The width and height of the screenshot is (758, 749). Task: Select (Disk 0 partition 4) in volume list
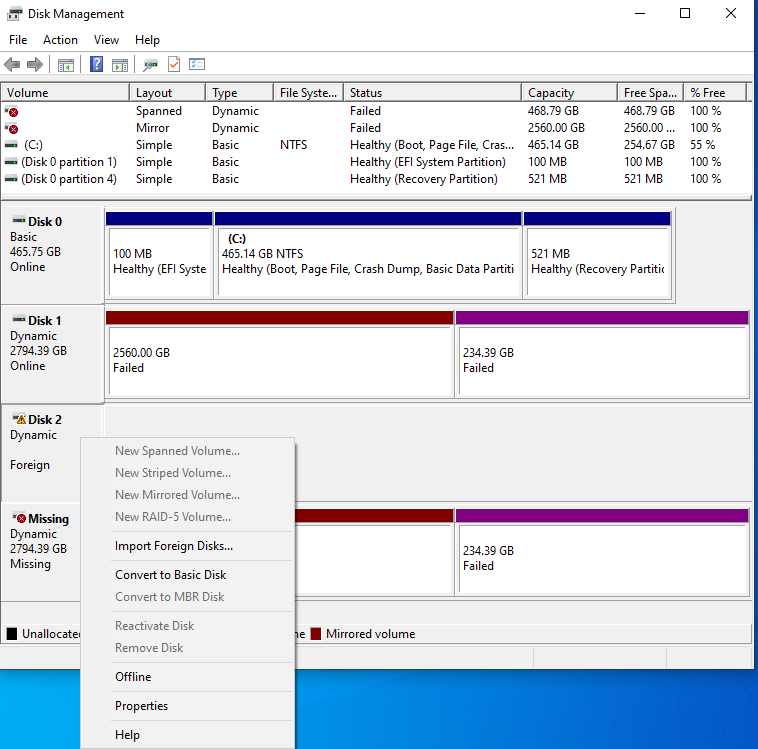(69, 178)
